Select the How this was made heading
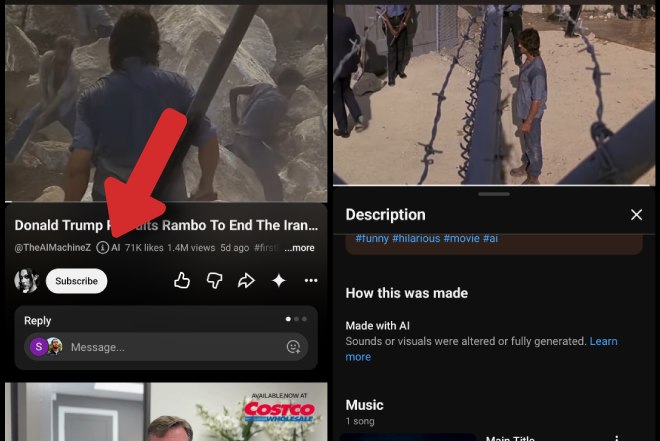Viewport: 660px width, 441px height. click(407, 293)
